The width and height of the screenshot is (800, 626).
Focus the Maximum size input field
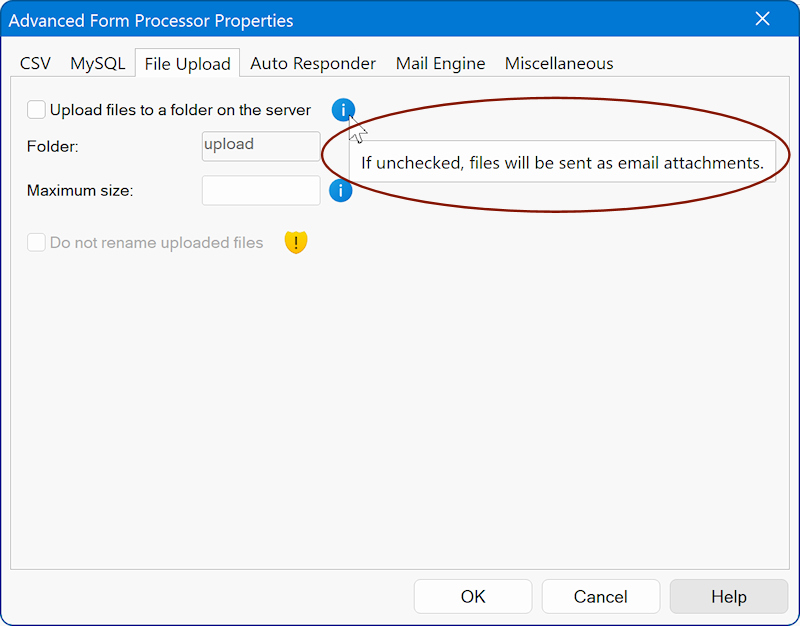point(261,191)
